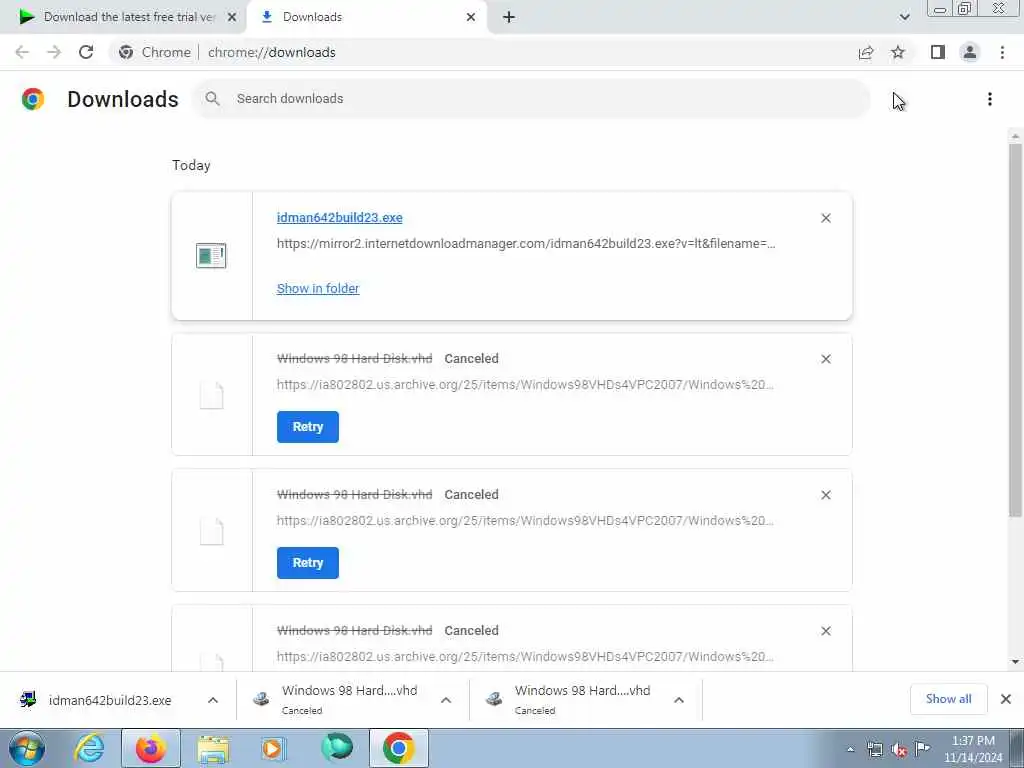Click the page's vertical scrollbar thumb
This screenshot has height=768, width=1024.
[x=1015, y=330]
